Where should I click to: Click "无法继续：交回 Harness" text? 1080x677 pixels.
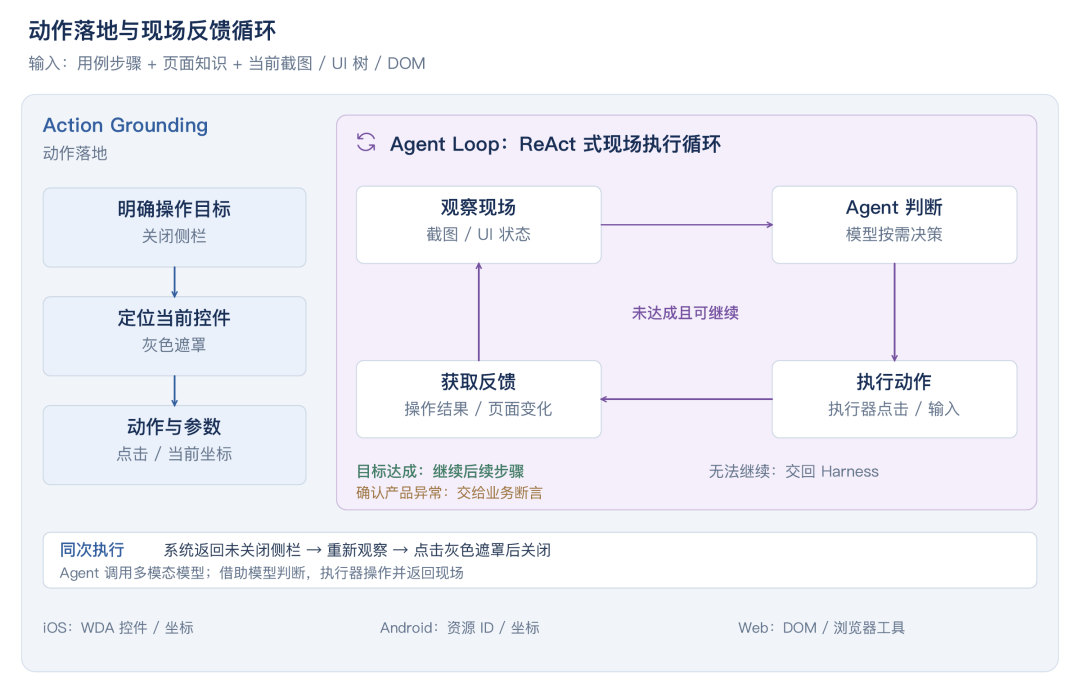(x=793, y=471)
